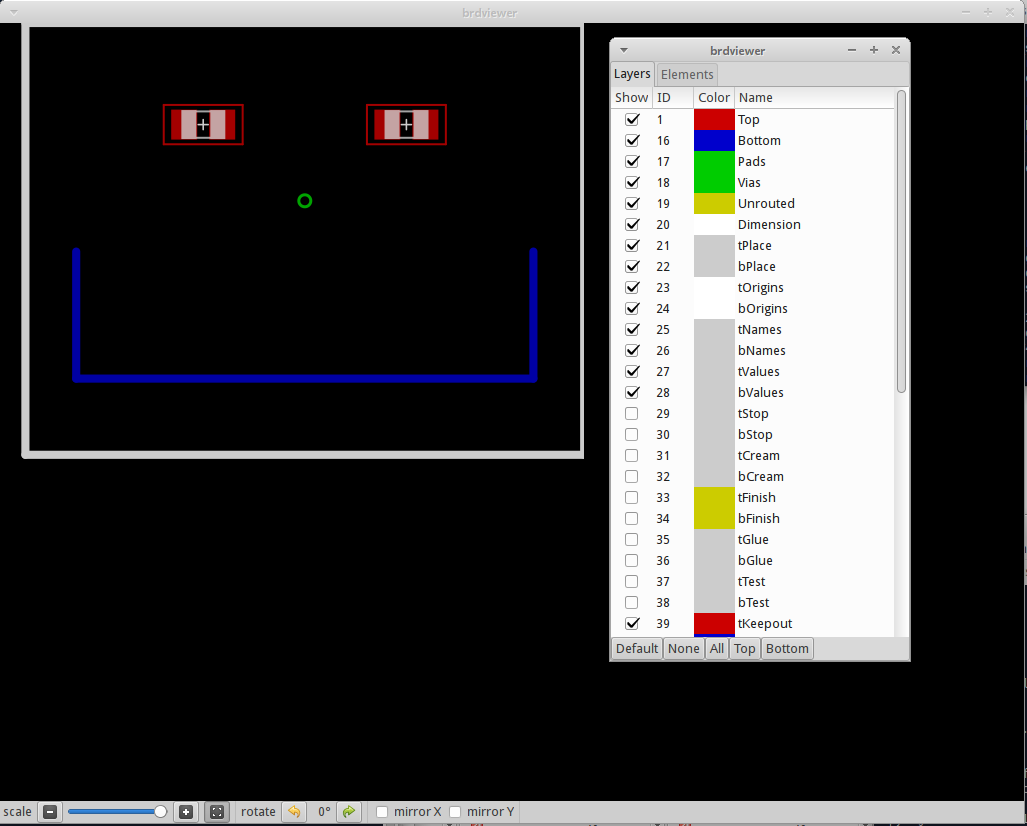Select the tOrigins layer name
Screen dimensions: 1027x826
coord(760,288)
